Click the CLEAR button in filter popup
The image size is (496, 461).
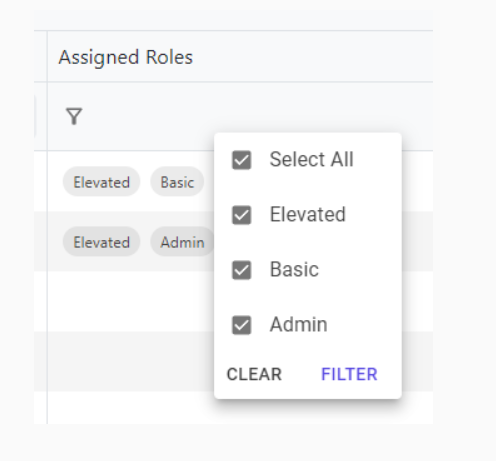(x=254, y=374)
